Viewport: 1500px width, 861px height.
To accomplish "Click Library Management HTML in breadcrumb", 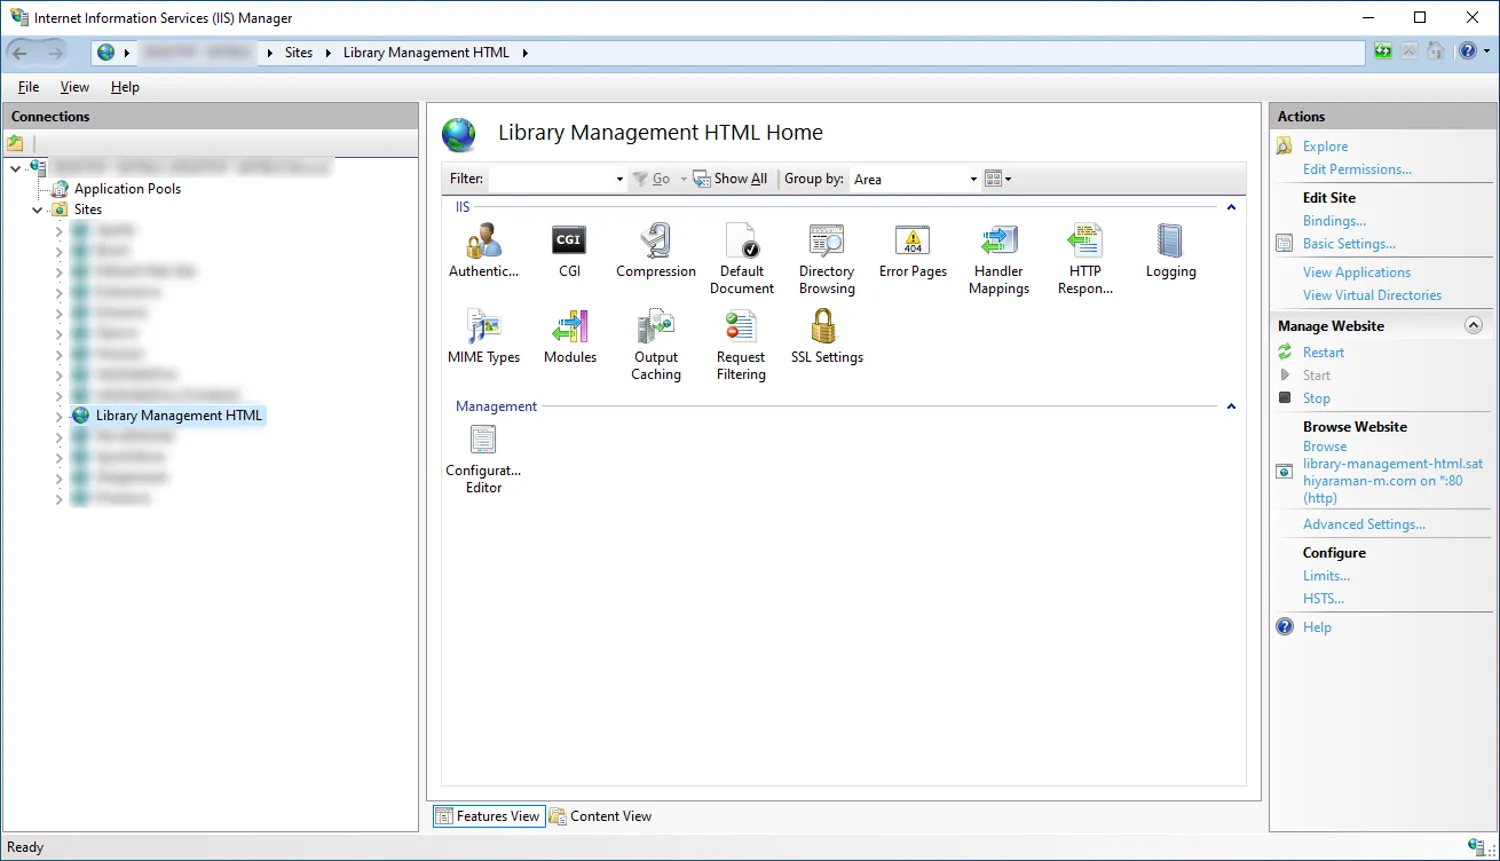I will [426, 53].
